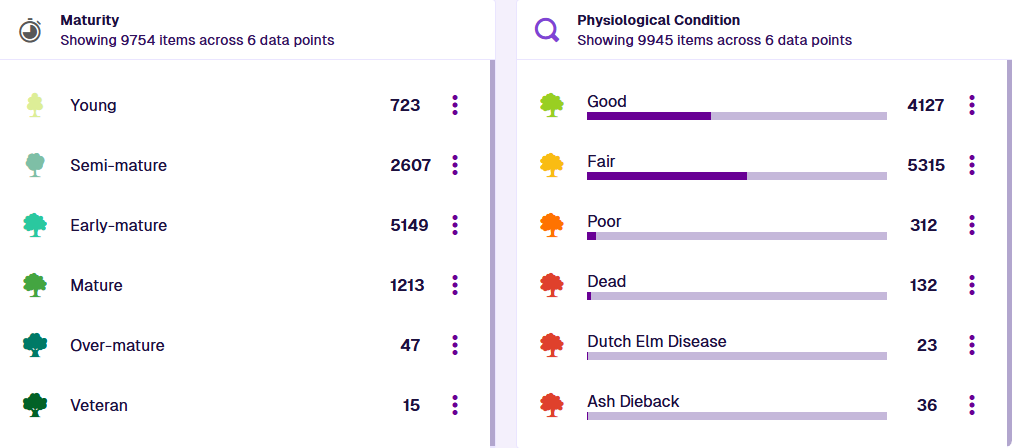Image resolution: width=1012 pixels, height=448 pixels.
Task: Open the more options menu for Mature
Action: tap(455, 285)
